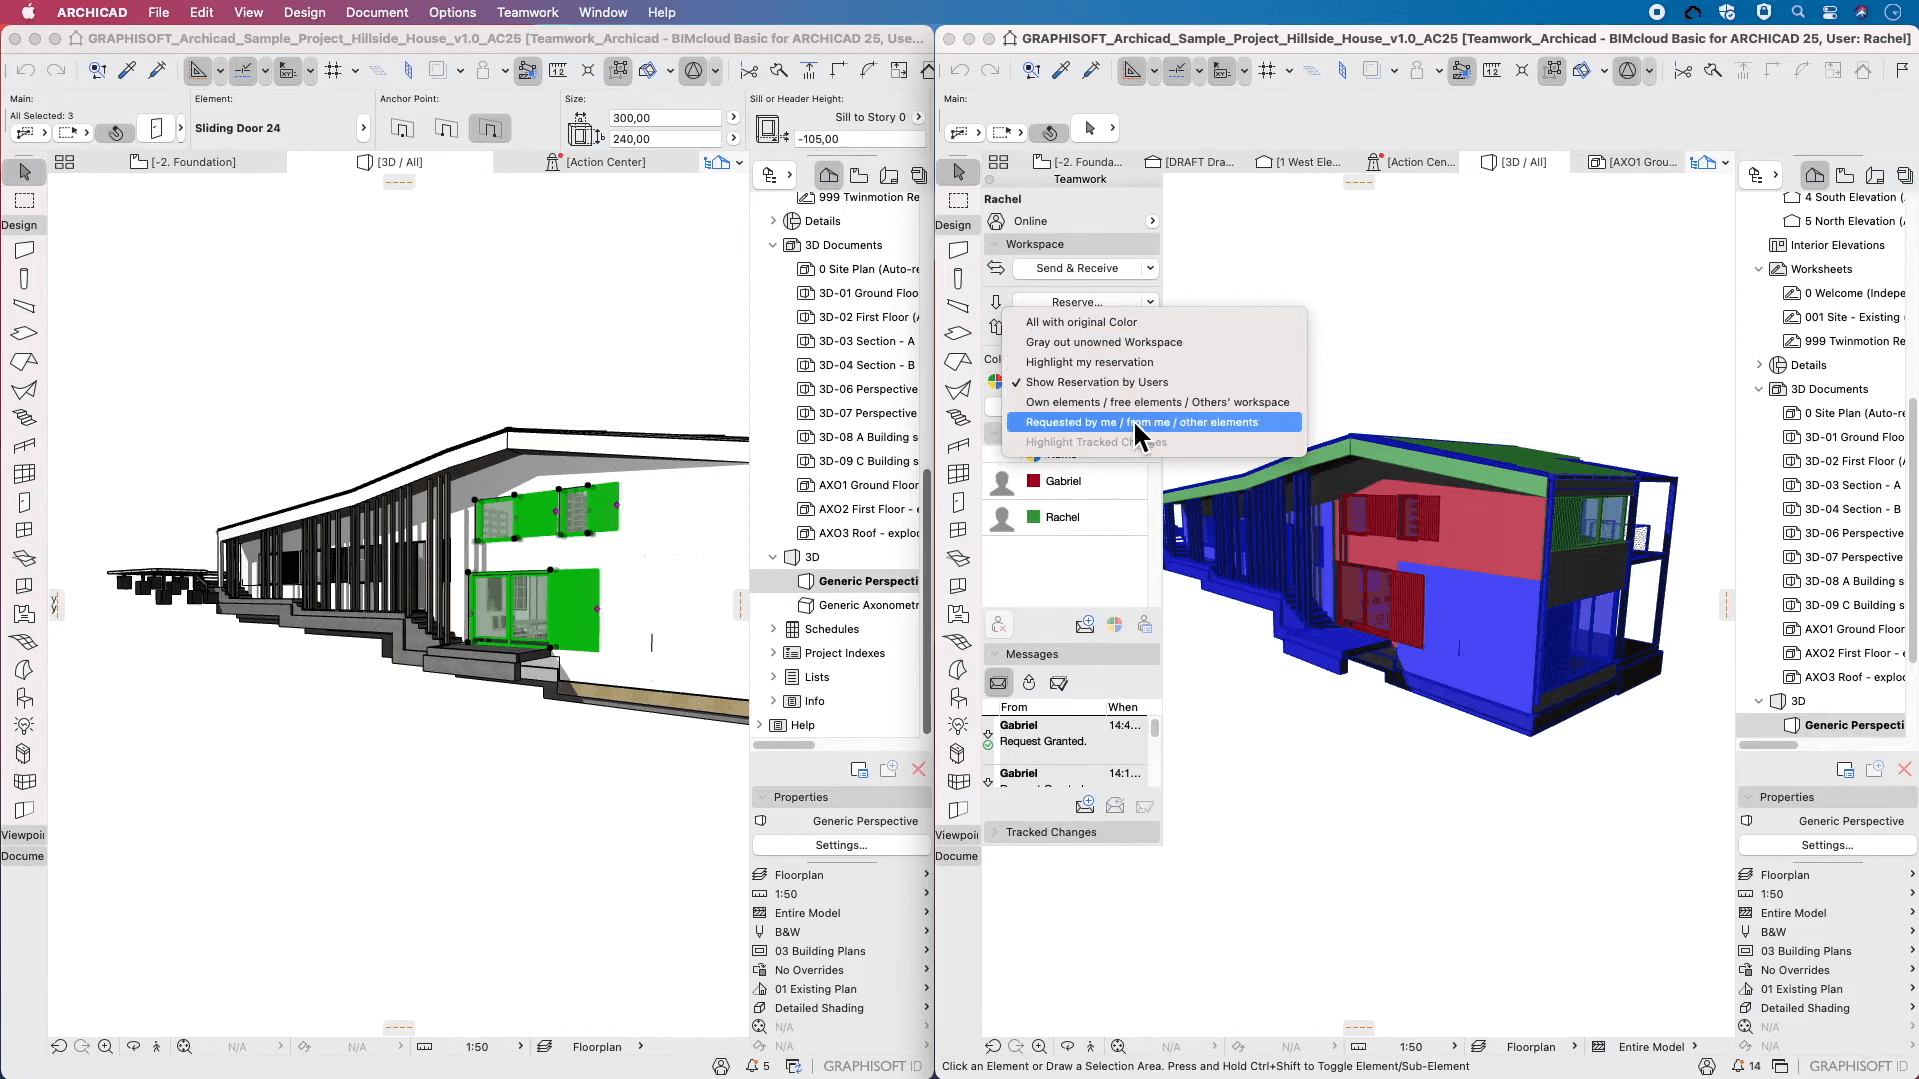The height and width of the screenshot is (1079, 1919).
Task: Click Settings button in right Properties panel
Action: (1826, 845)
